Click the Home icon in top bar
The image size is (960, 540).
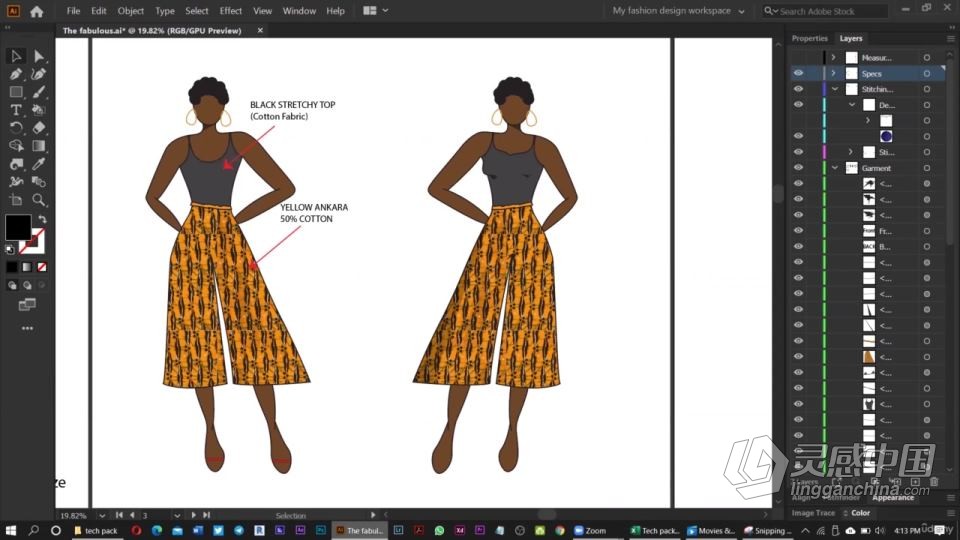click(37, 11)
